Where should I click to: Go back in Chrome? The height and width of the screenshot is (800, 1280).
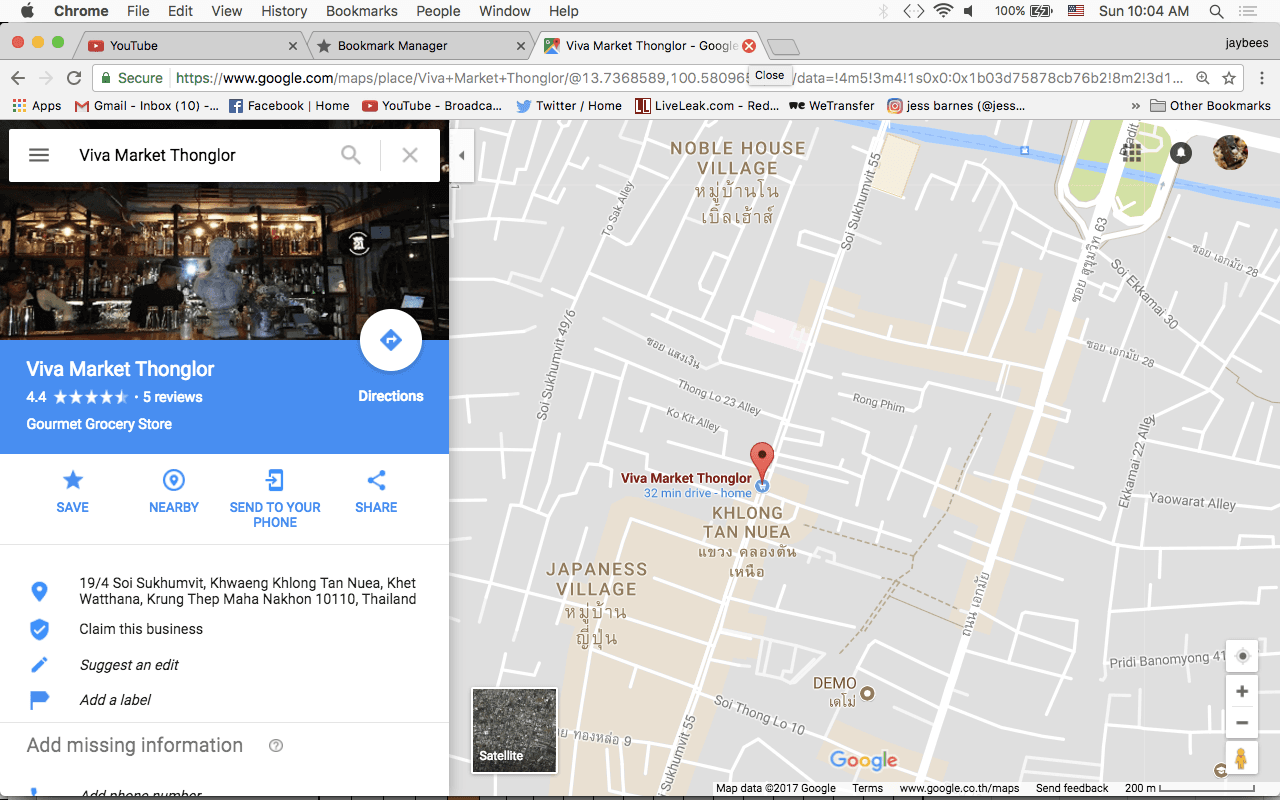[x=17, y=78]
